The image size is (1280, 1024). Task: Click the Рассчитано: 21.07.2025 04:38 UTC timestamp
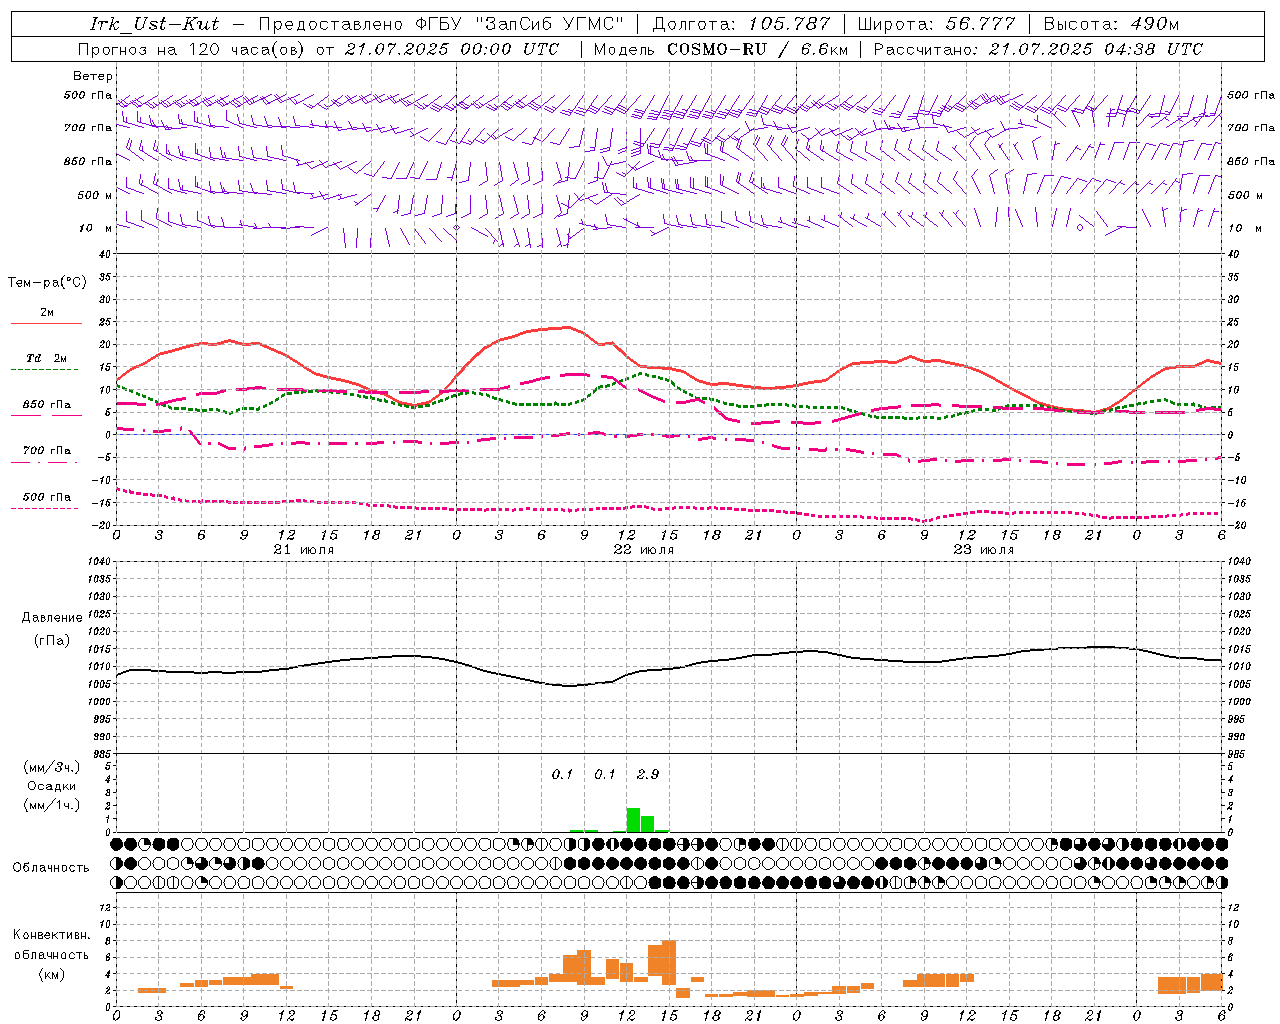click(x=1038, y=49)
